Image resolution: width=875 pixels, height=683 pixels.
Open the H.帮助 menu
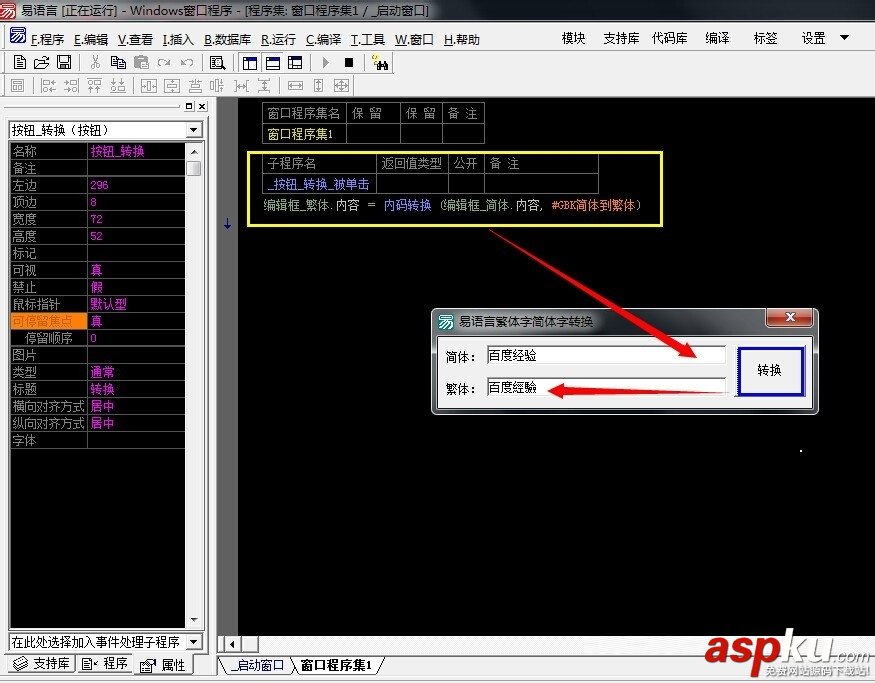pos(461,40)
